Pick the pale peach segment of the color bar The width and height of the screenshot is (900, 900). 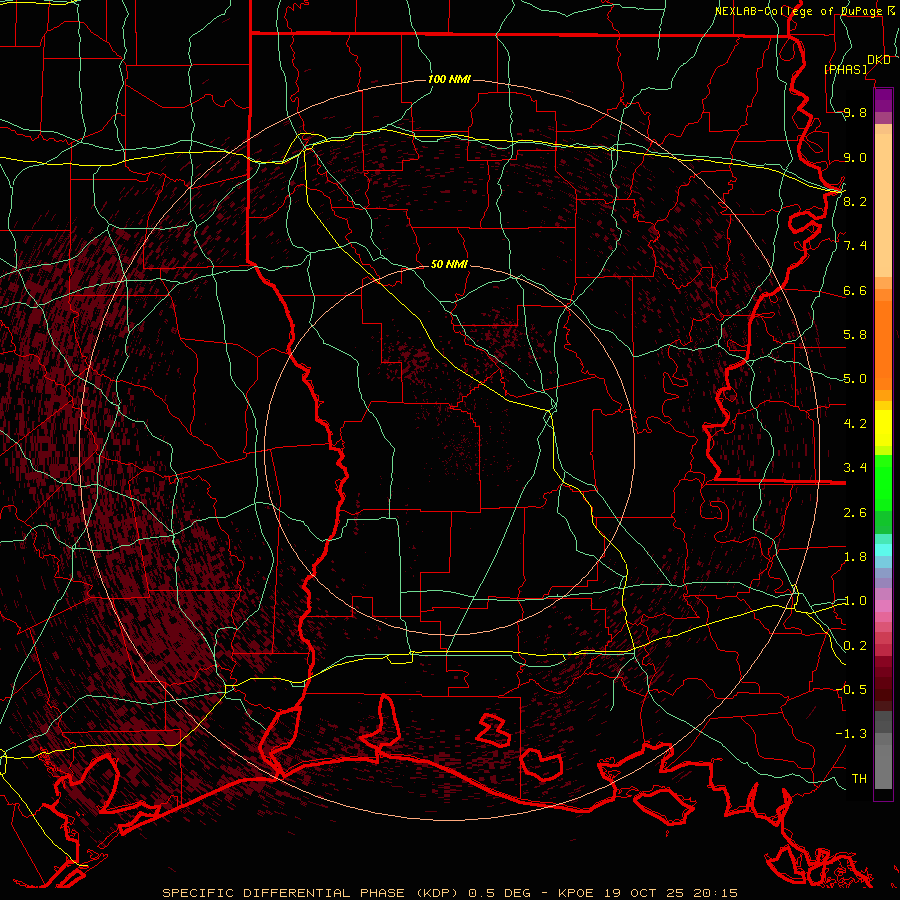(x=883, y=205)
